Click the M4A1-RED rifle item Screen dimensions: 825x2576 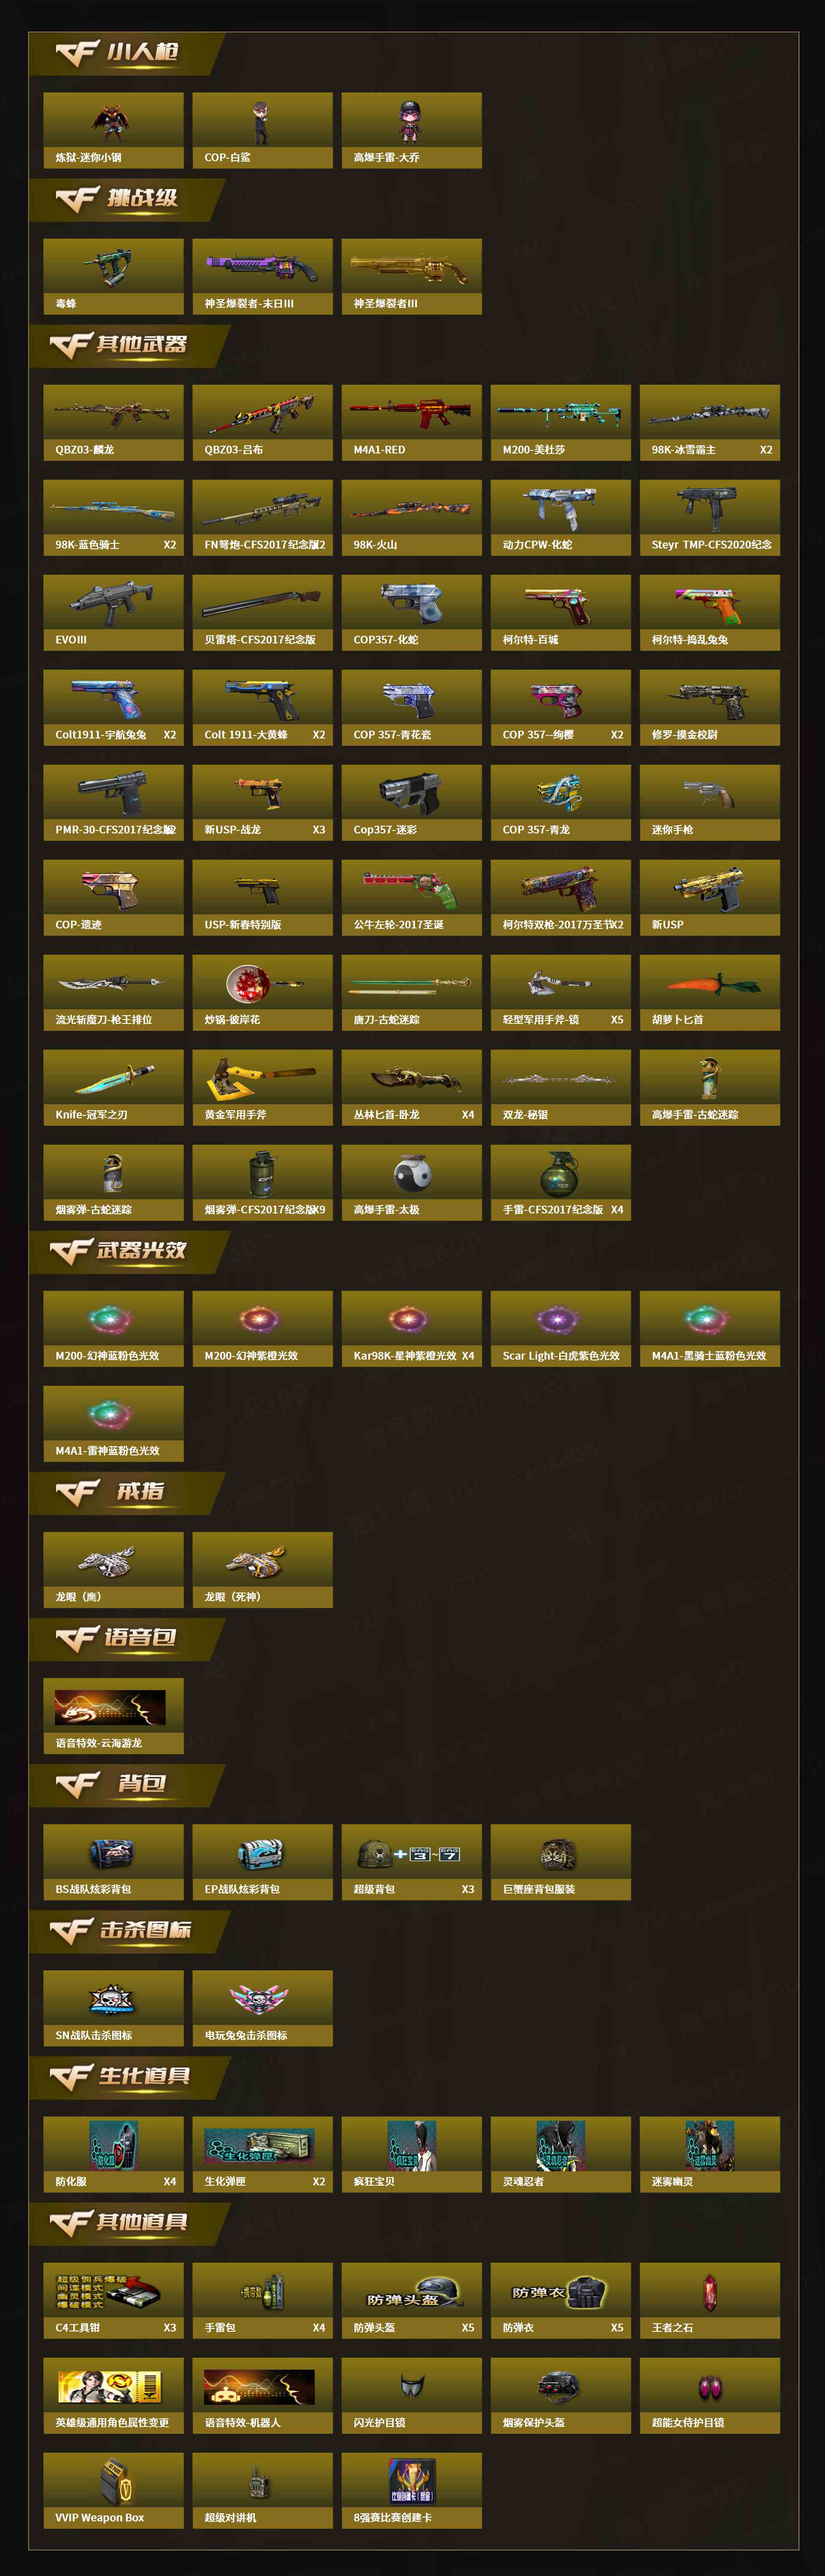click(411, 422)
